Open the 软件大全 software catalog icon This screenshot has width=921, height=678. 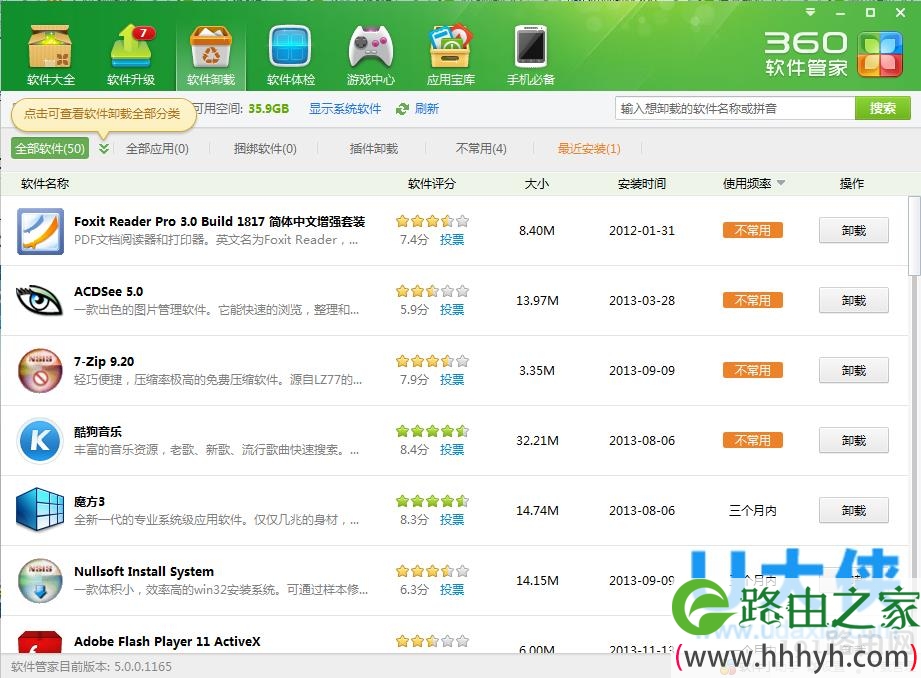coord(51,55)
